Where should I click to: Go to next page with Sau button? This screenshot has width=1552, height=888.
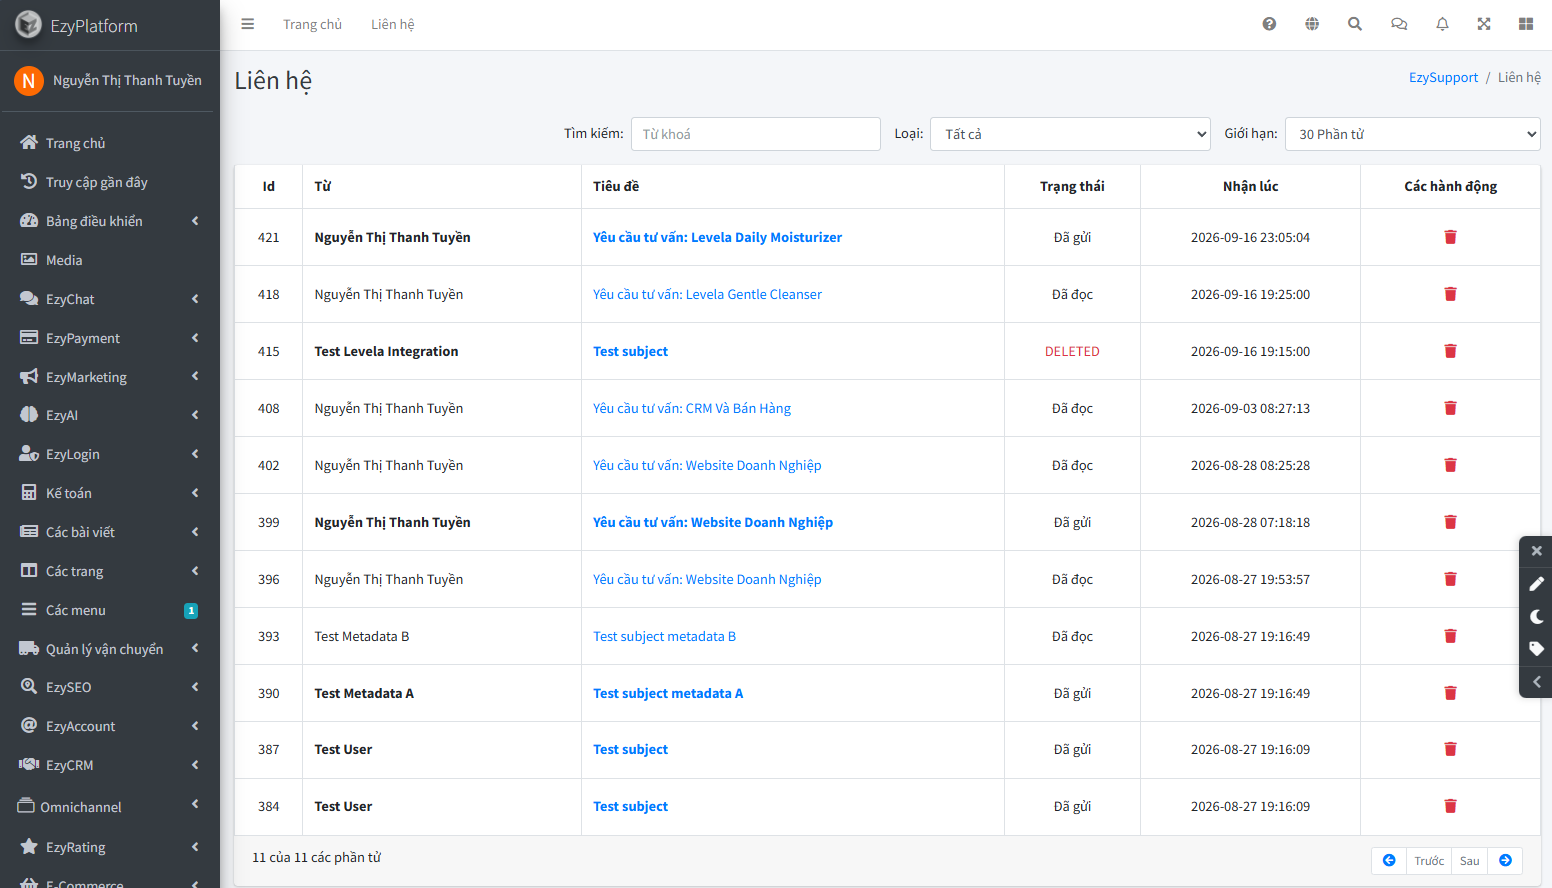(x=1470, y=861)
